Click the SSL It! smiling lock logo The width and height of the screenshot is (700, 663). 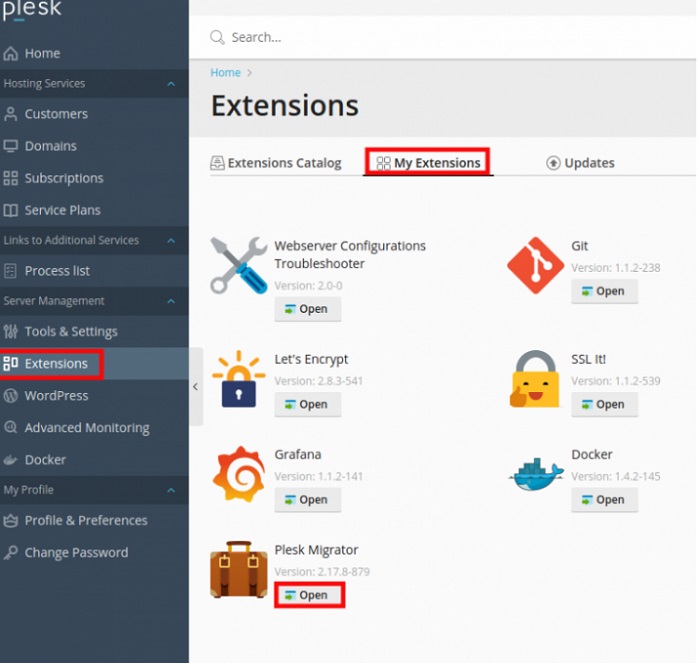[535, 379]
